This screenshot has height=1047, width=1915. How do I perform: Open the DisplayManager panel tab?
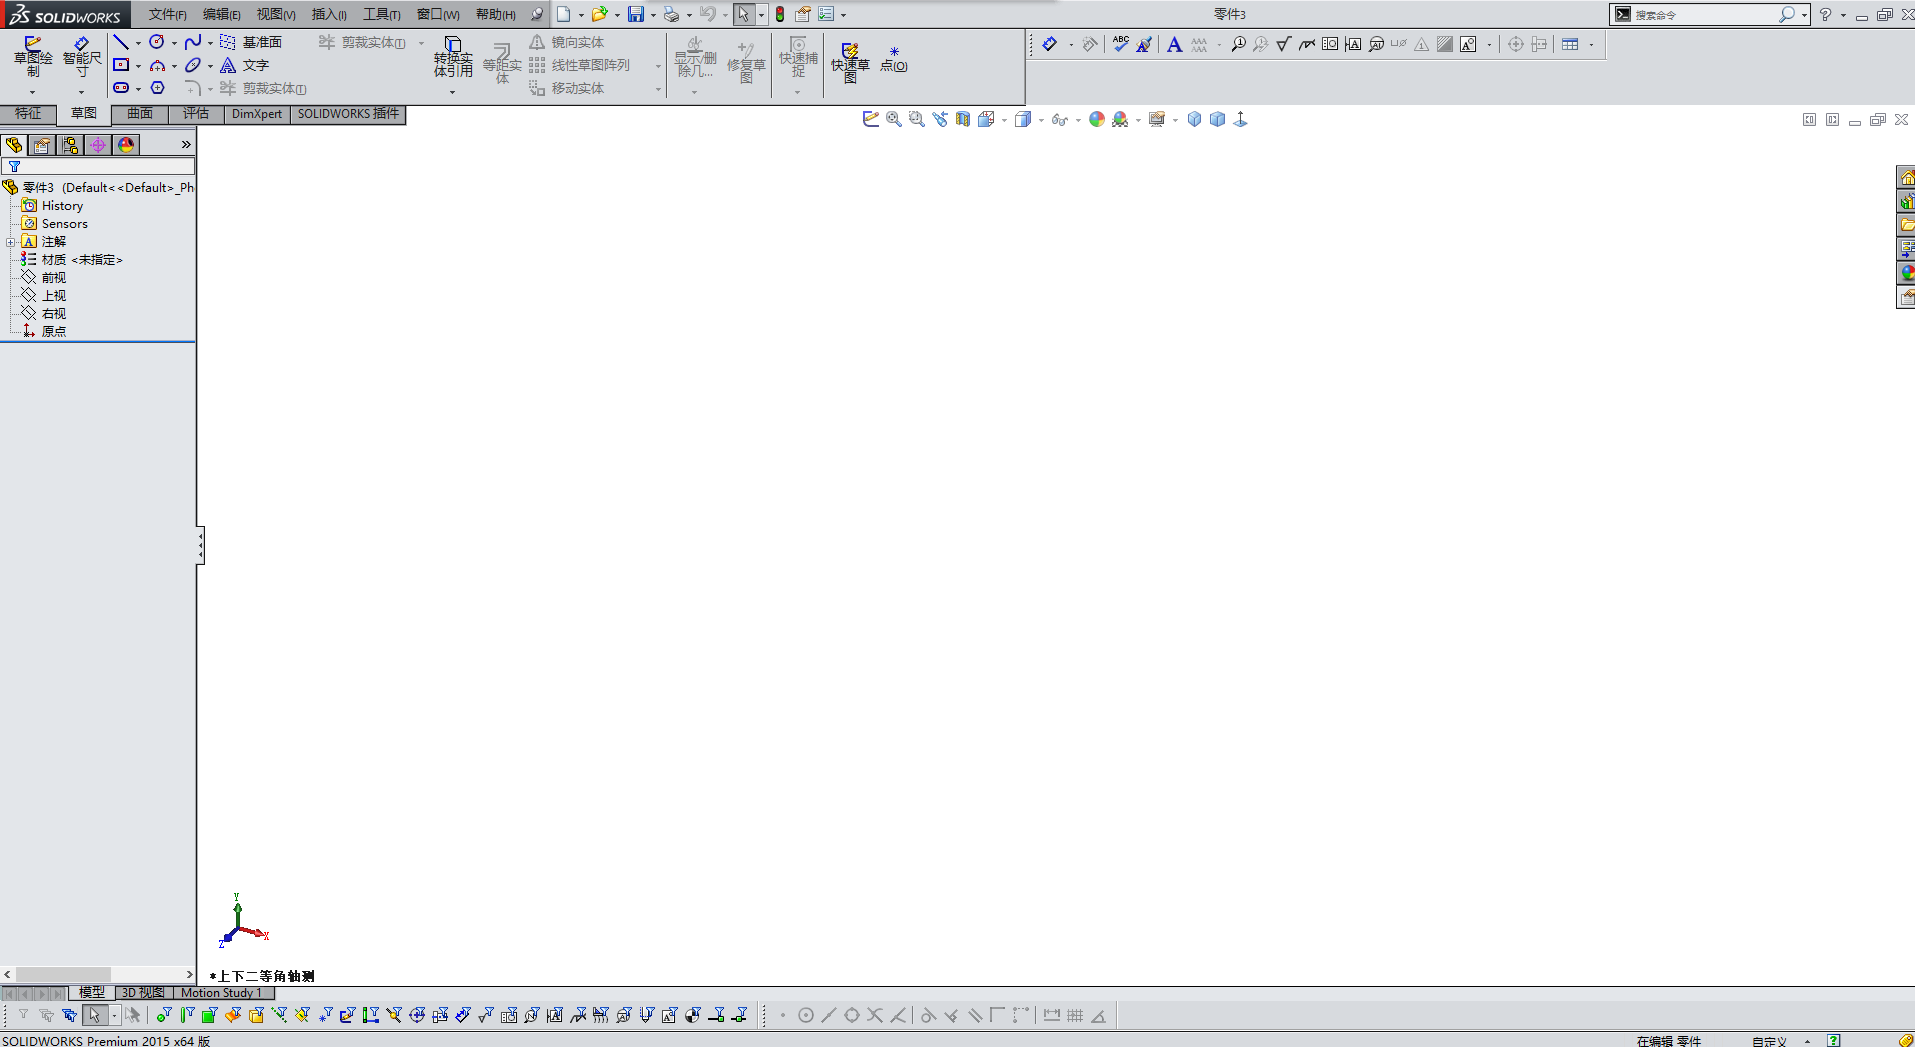click(x=126, y=145)
